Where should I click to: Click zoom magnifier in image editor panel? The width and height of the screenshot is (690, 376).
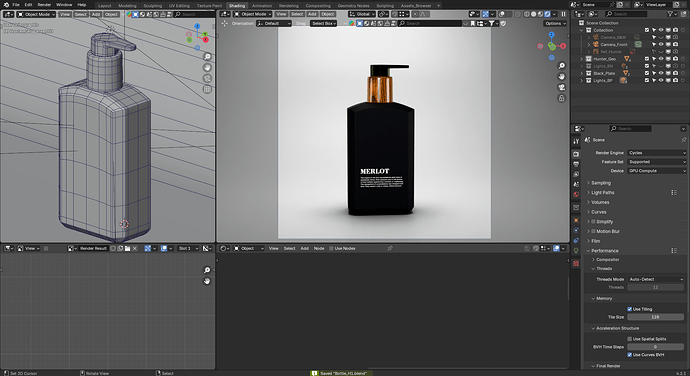[x=207, y=270]
